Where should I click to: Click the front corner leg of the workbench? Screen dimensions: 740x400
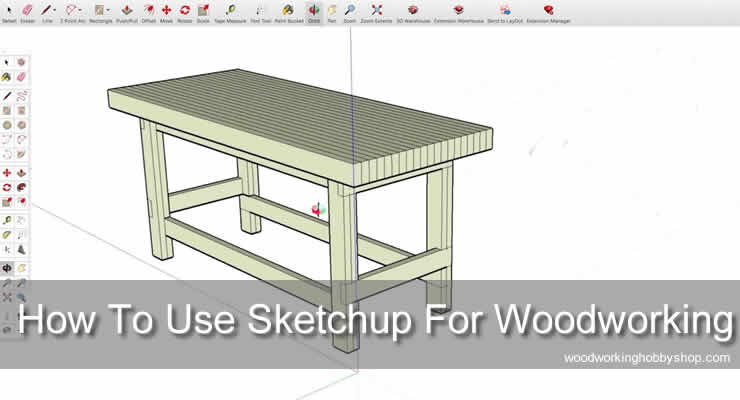(344, 267)
